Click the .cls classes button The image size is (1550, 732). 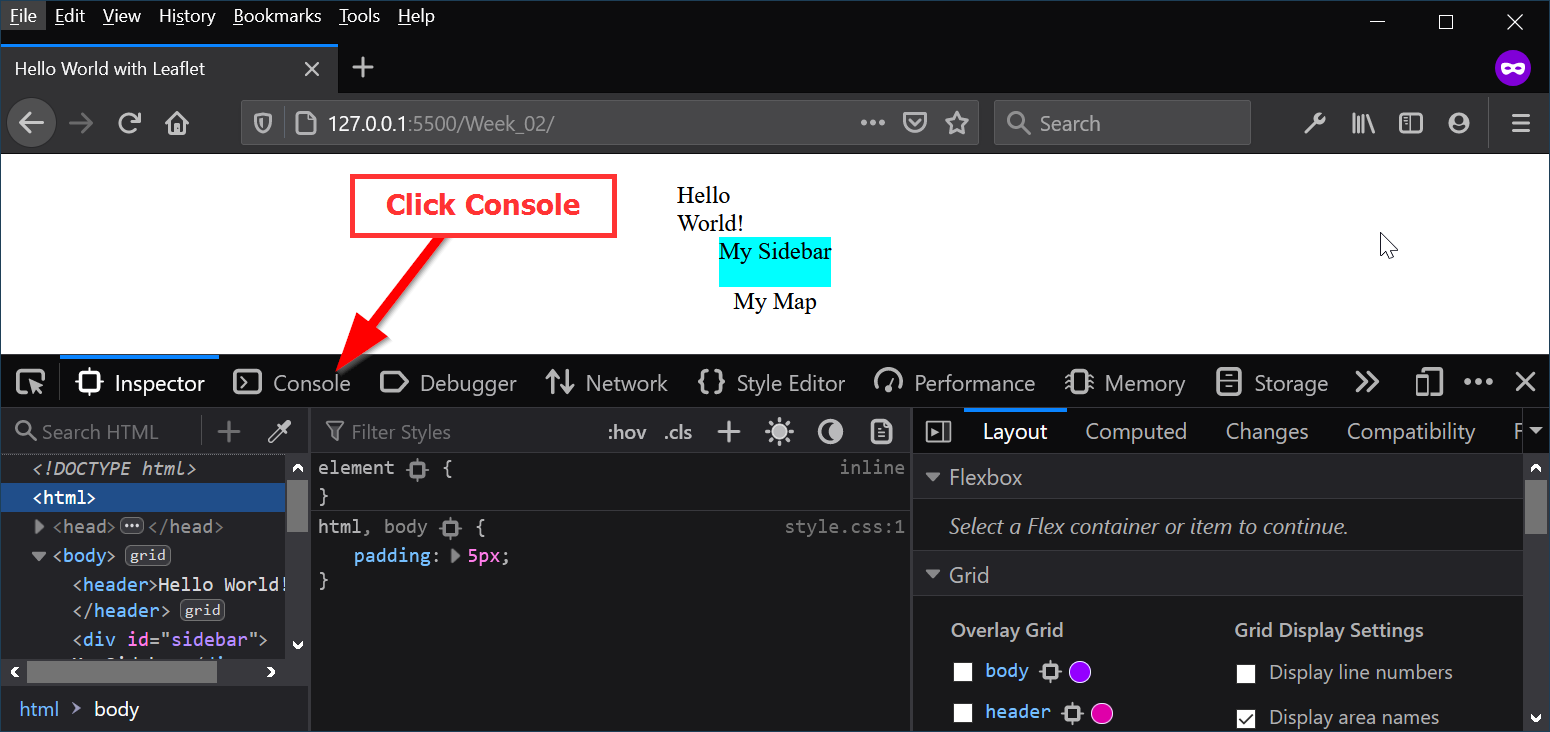coord(678,432)
